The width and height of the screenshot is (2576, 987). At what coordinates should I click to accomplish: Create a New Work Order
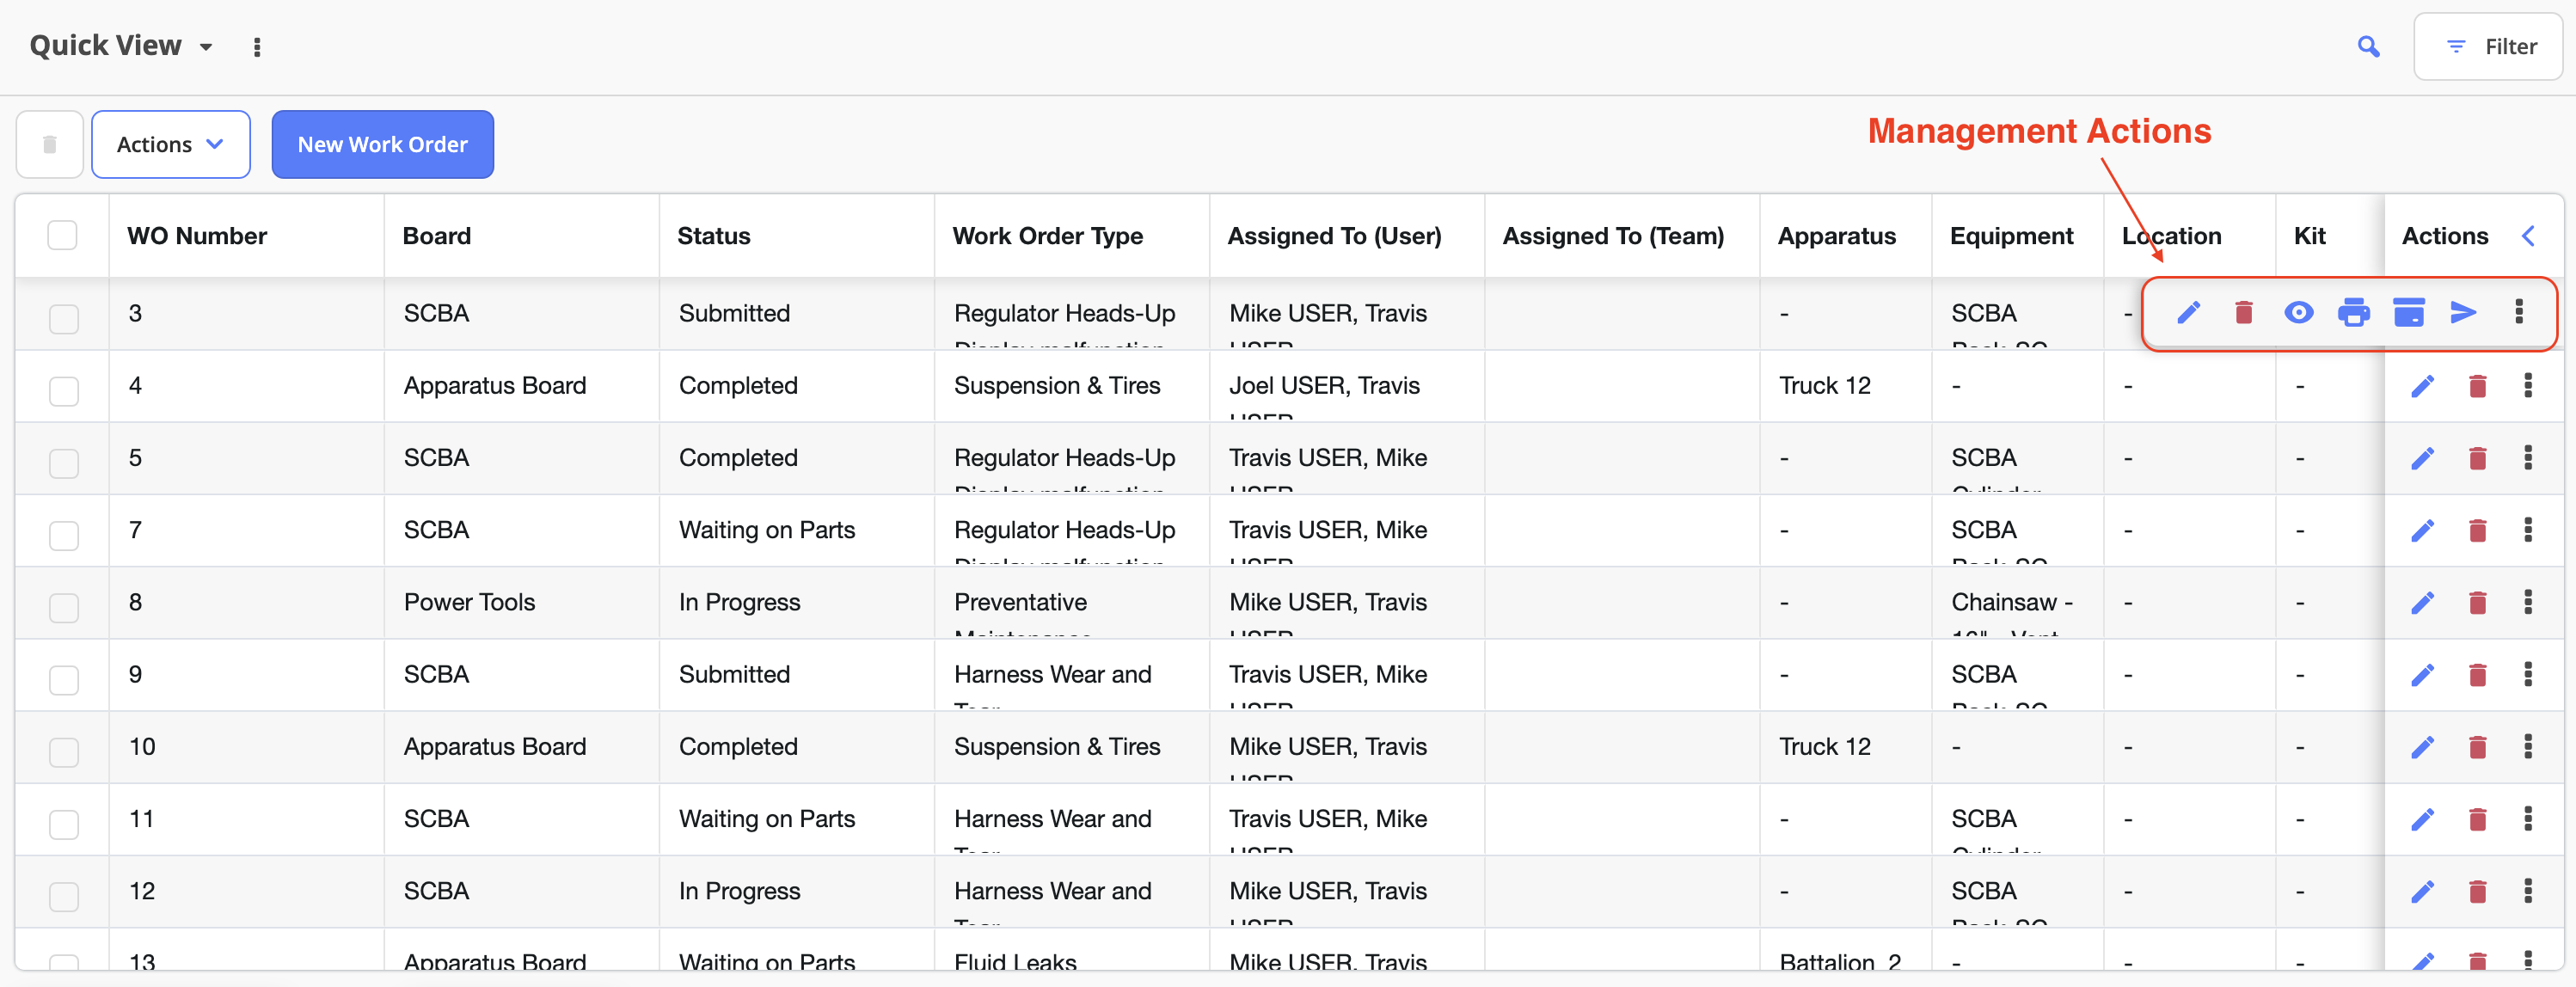tap(383, 144)
